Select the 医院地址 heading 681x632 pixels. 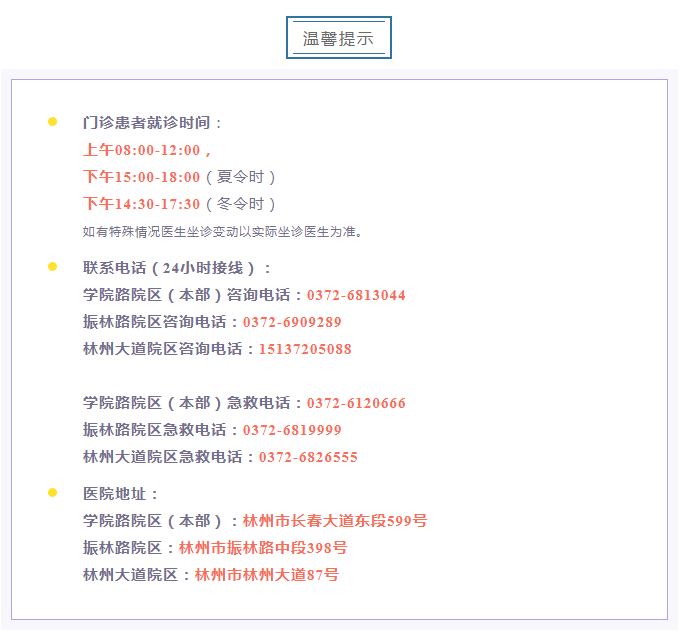click(120, 494)
